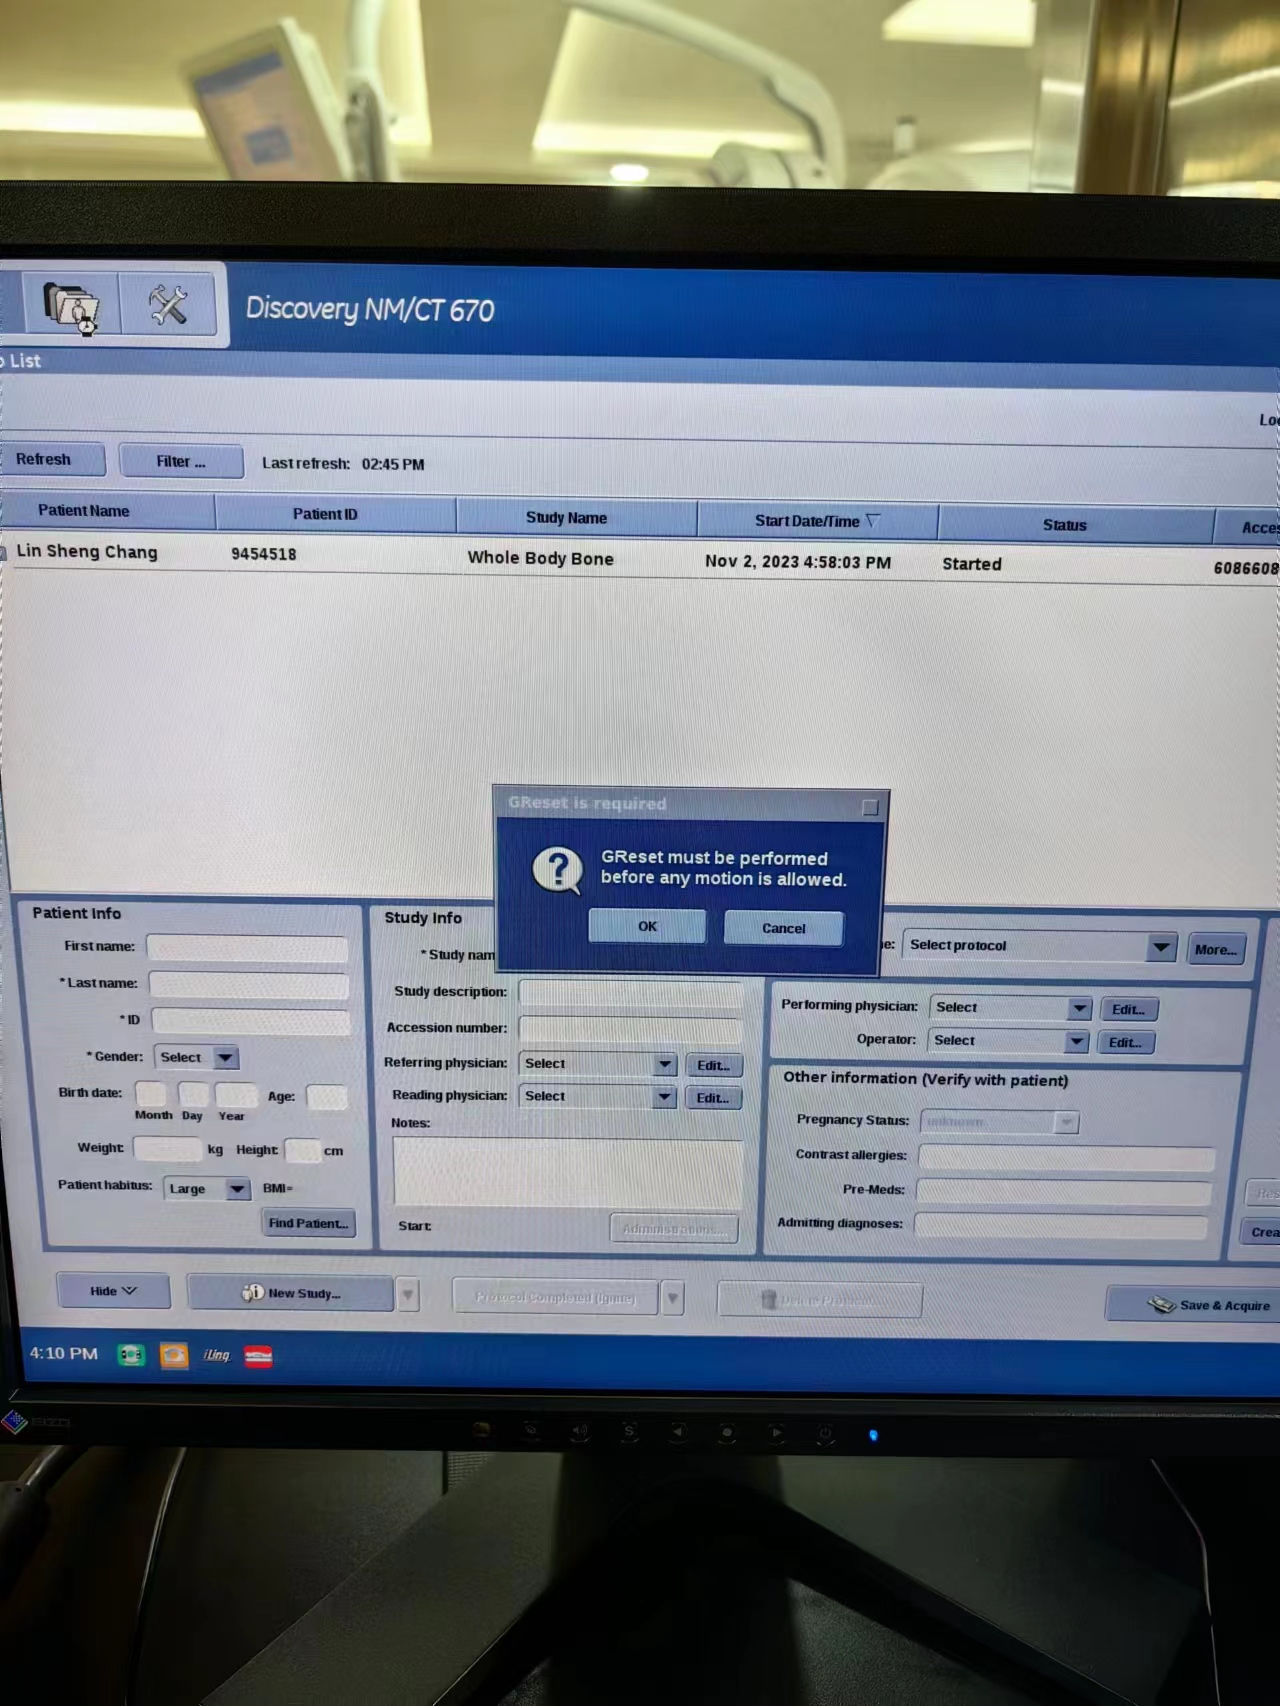Image resolution: width=1280 pixels, height=1706 pixels.
Task: Open the Select protocol dropdown
Action: tap(1160, 947)
